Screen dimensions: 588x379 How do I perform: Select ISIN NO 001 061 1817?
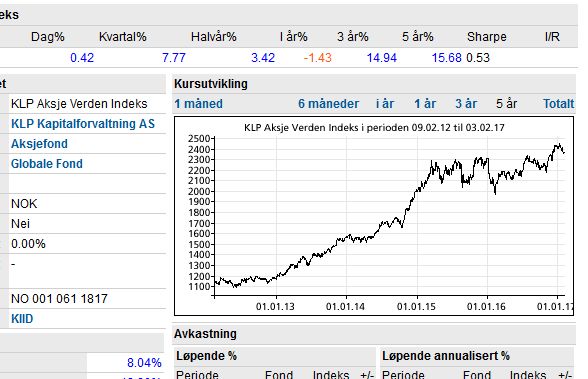tap(59, 299)
